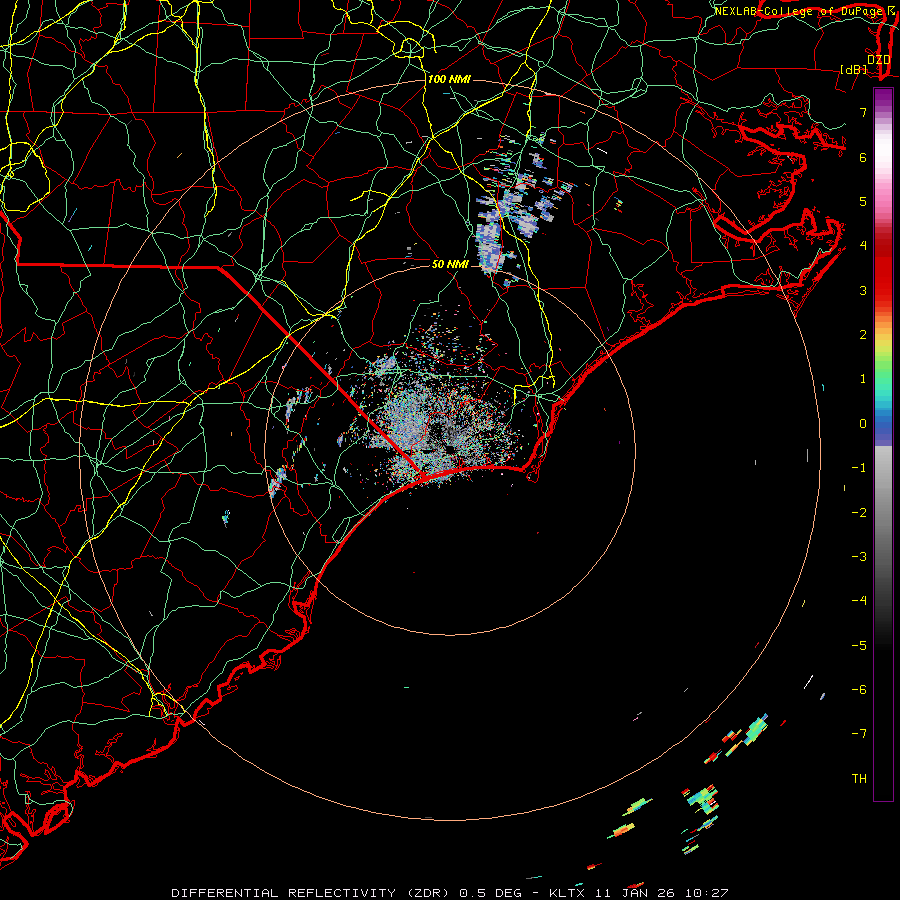Click the ZDR color scale bar
The width and height of the screenshot is (900, 900).
(883, 444)
